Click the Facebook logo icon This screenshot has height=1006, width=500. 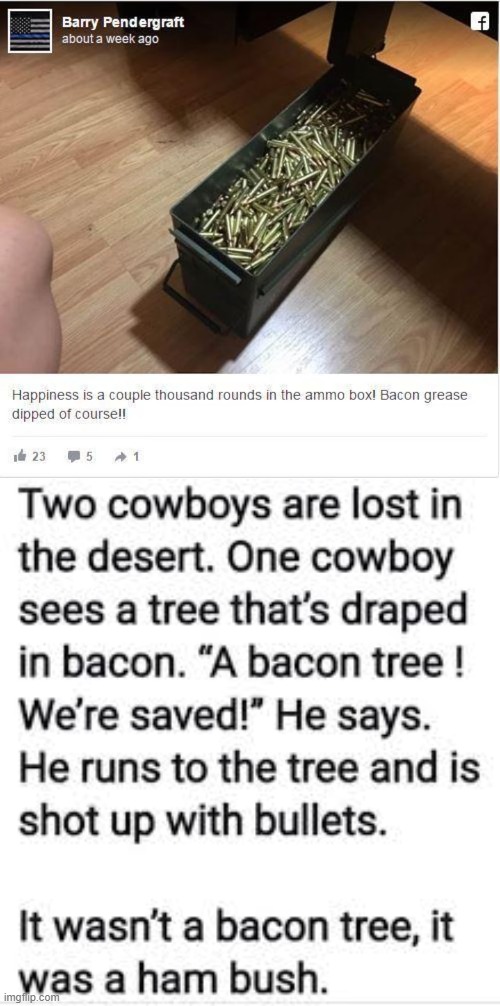click(479, 21)
